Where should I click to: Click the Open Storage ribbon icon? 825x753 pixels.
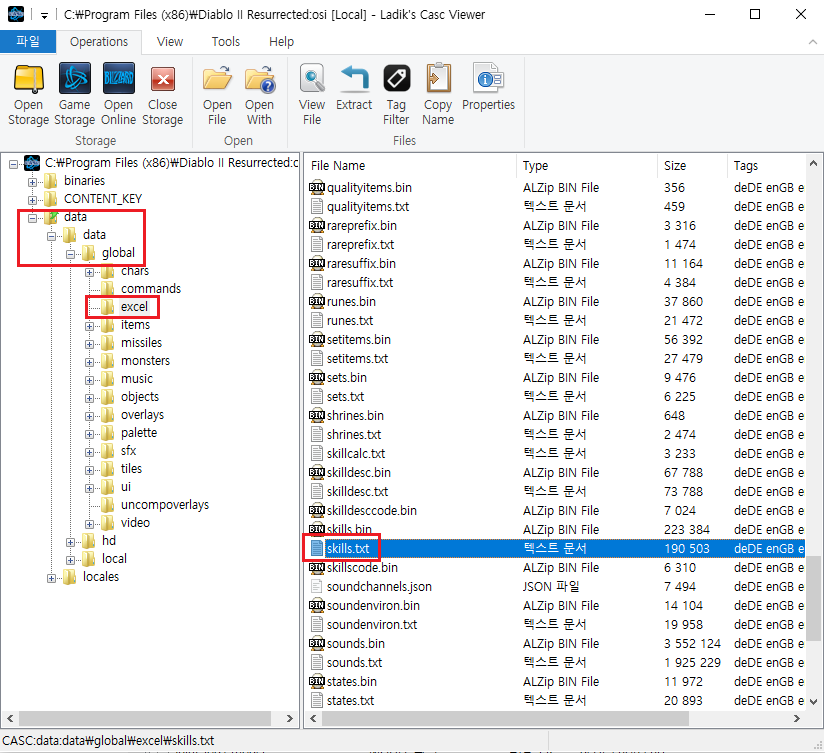(28, 79)
